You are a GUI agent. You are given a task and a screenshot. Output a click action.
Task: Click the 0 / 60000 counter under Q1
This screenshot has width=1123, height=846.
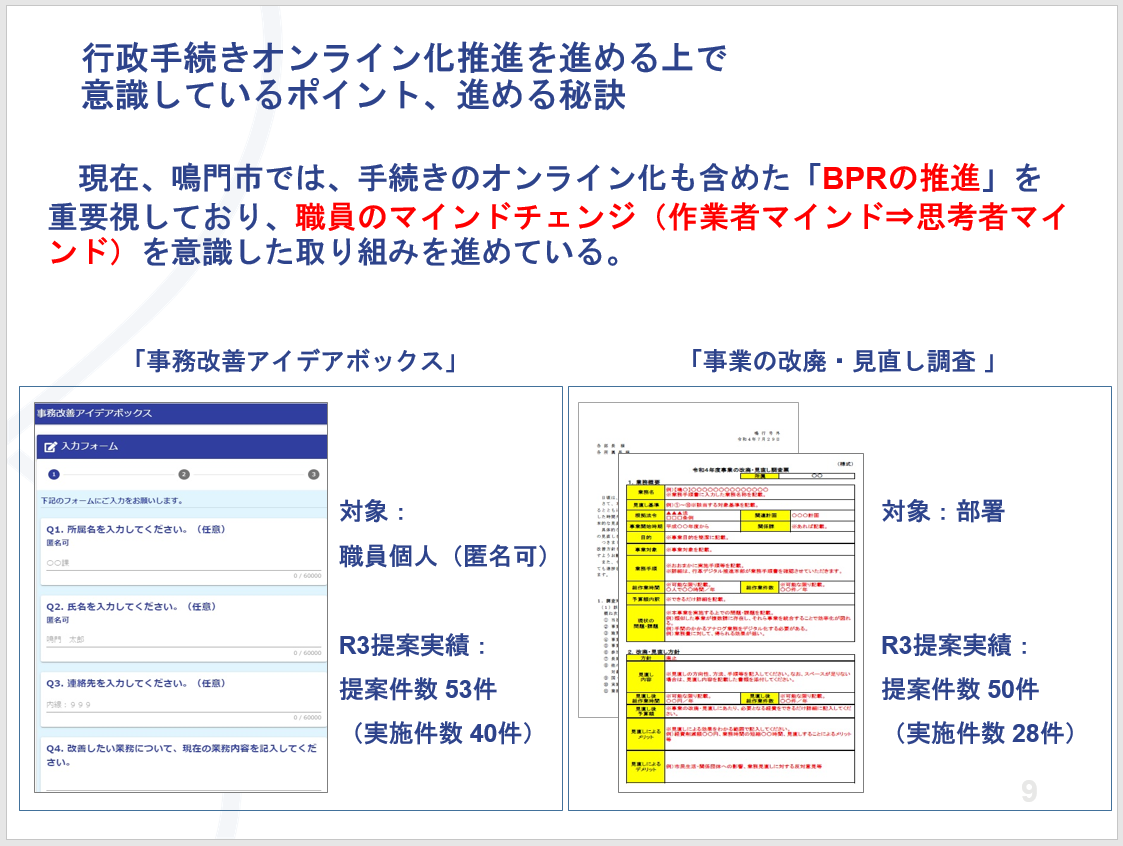(307, 576)
